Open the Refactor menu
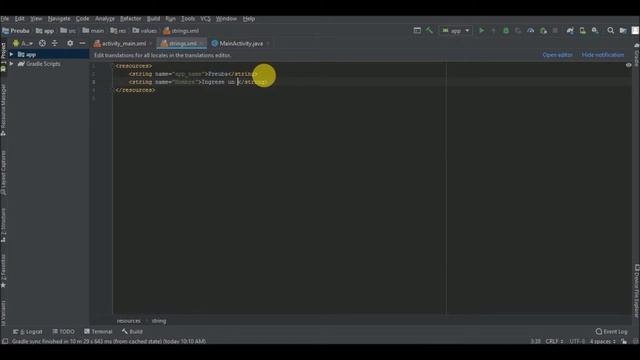 (130, 19)
